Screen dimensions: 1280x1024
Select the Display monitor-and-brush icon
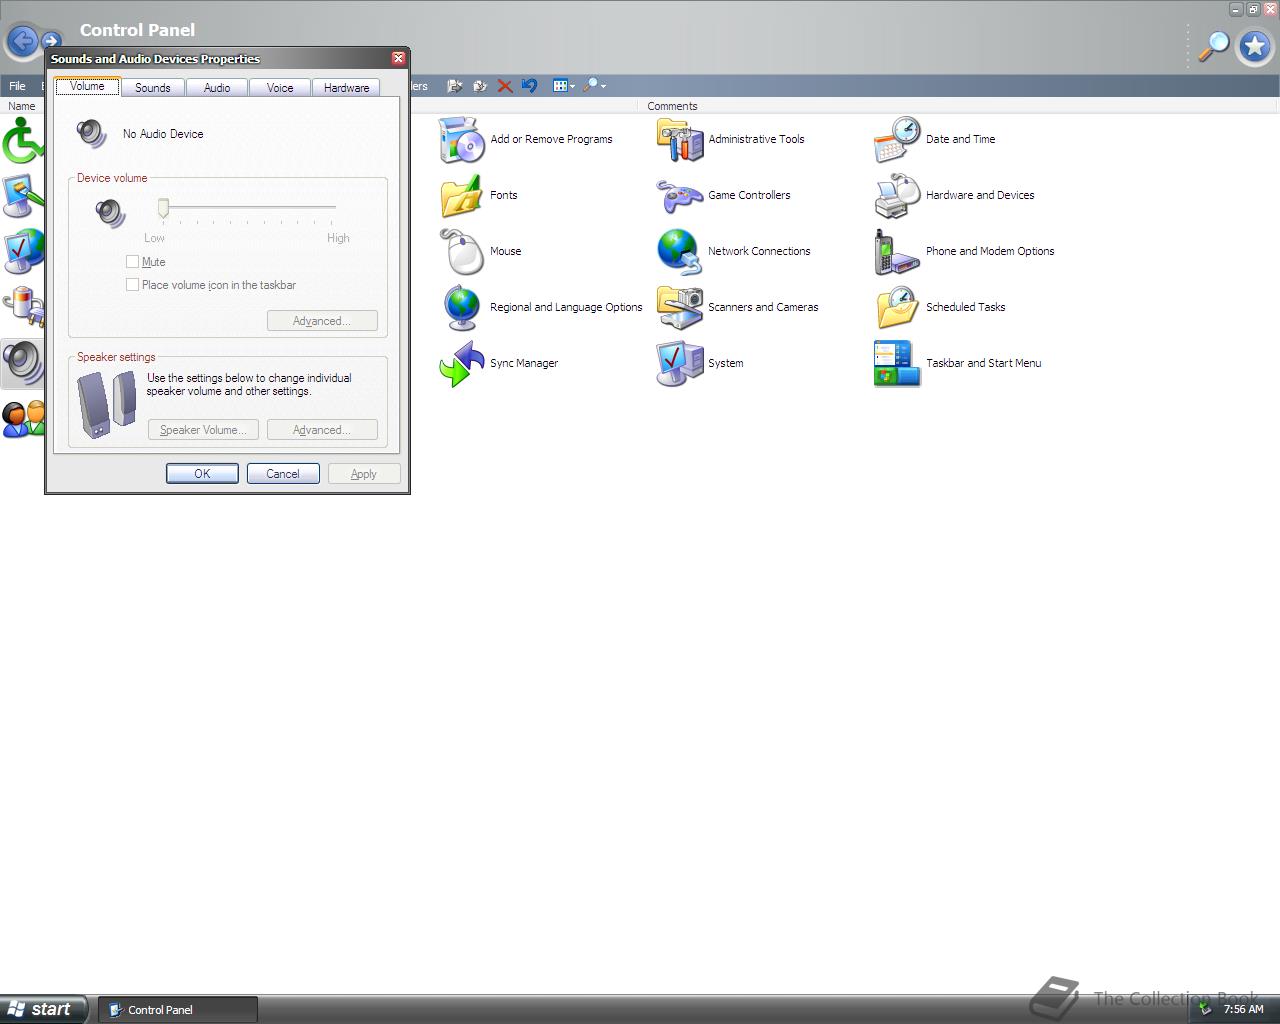[x=22, y=196]
